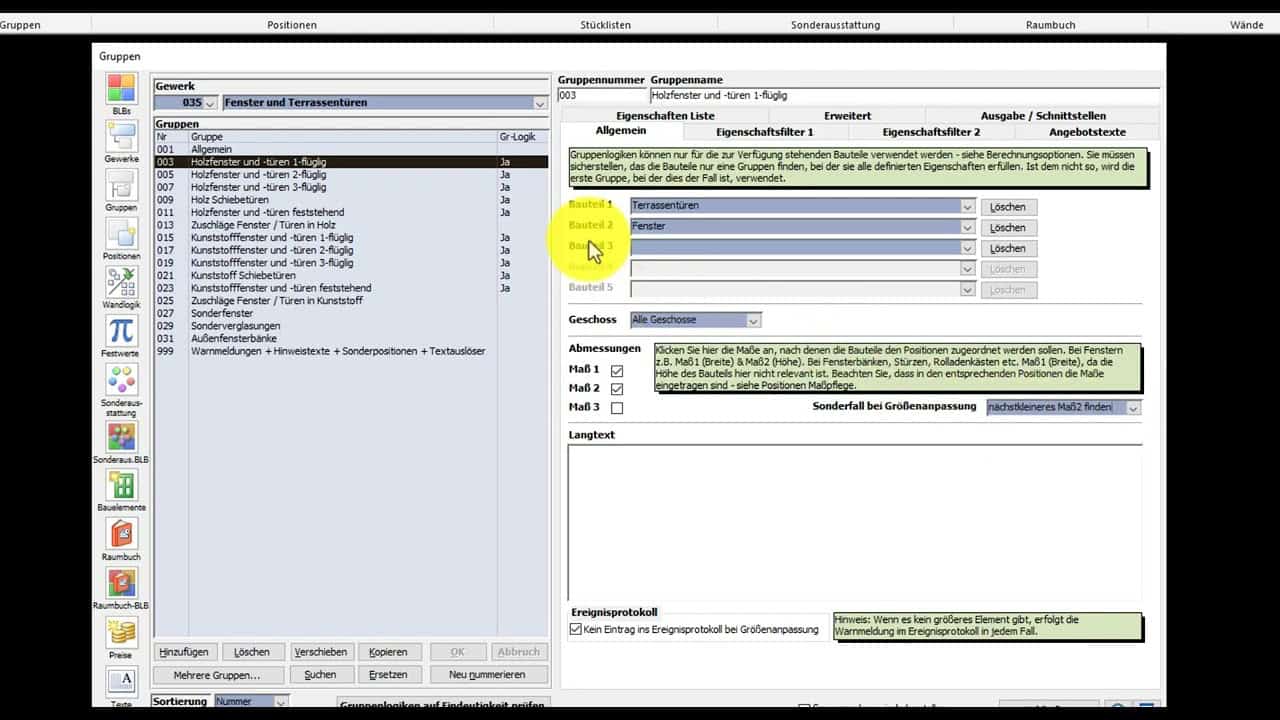Click the Hinzufügen button
This screenshot has width=1280, height=720.
pos(183,652)
